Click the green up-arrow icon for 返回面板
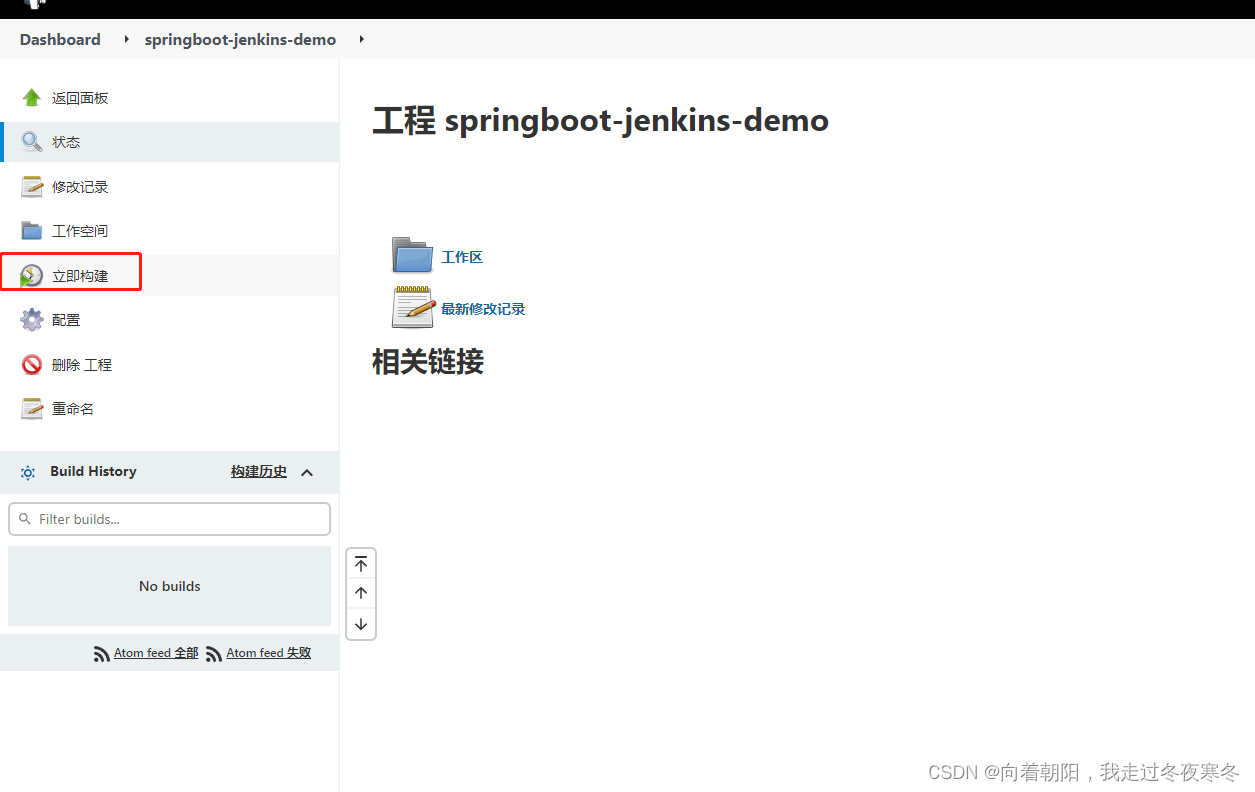The height and width of the screenshot is (792, 1255). (x=32, y=98)
